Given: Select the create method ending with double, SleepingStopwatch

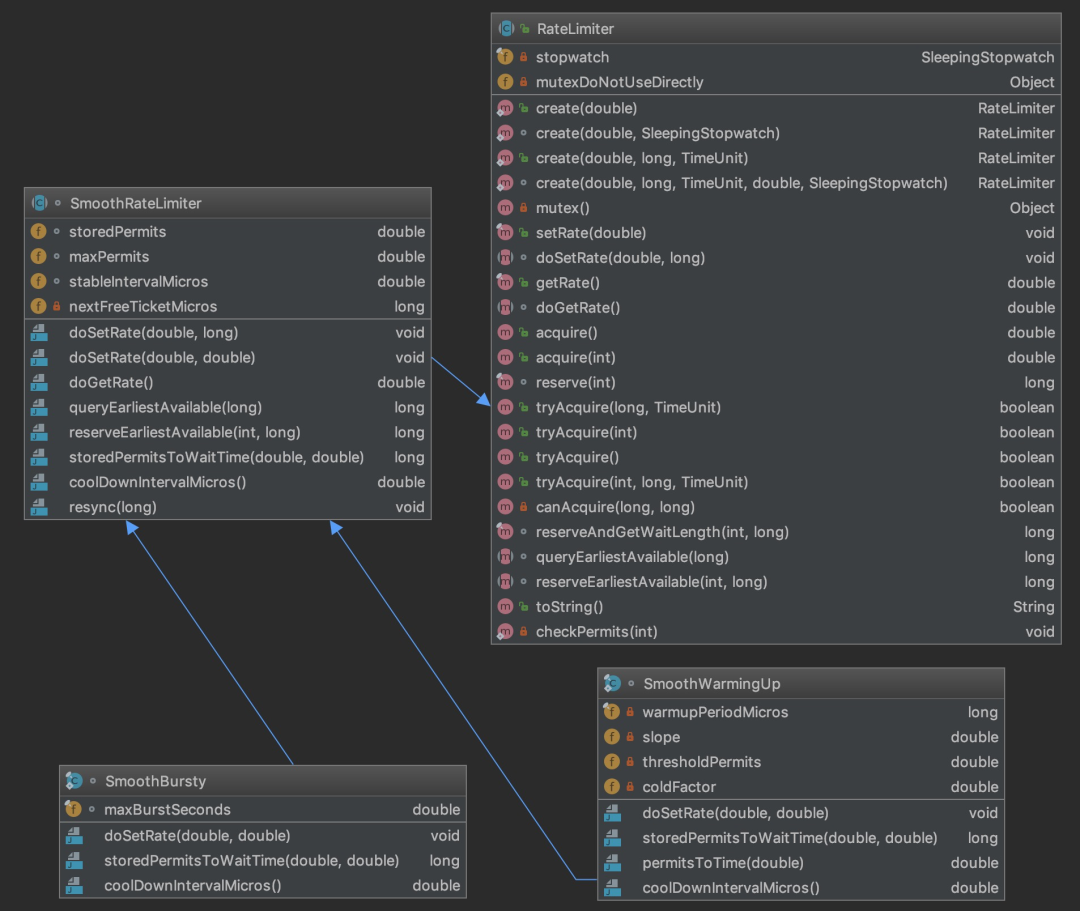Looking at the screenshot, I should point(742,183).
